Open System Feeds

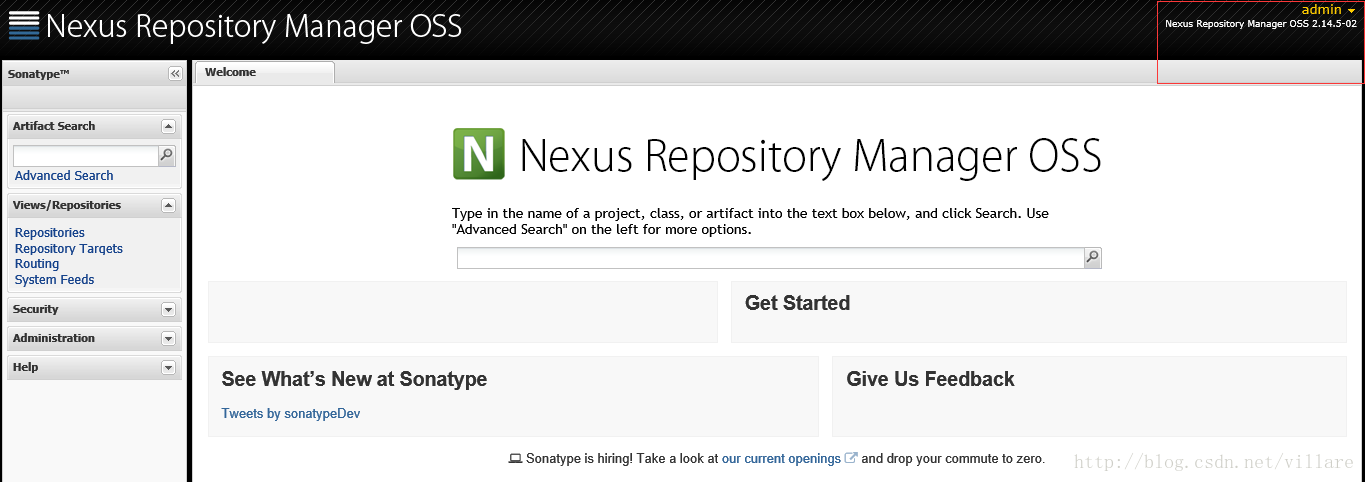click(55, 280)
